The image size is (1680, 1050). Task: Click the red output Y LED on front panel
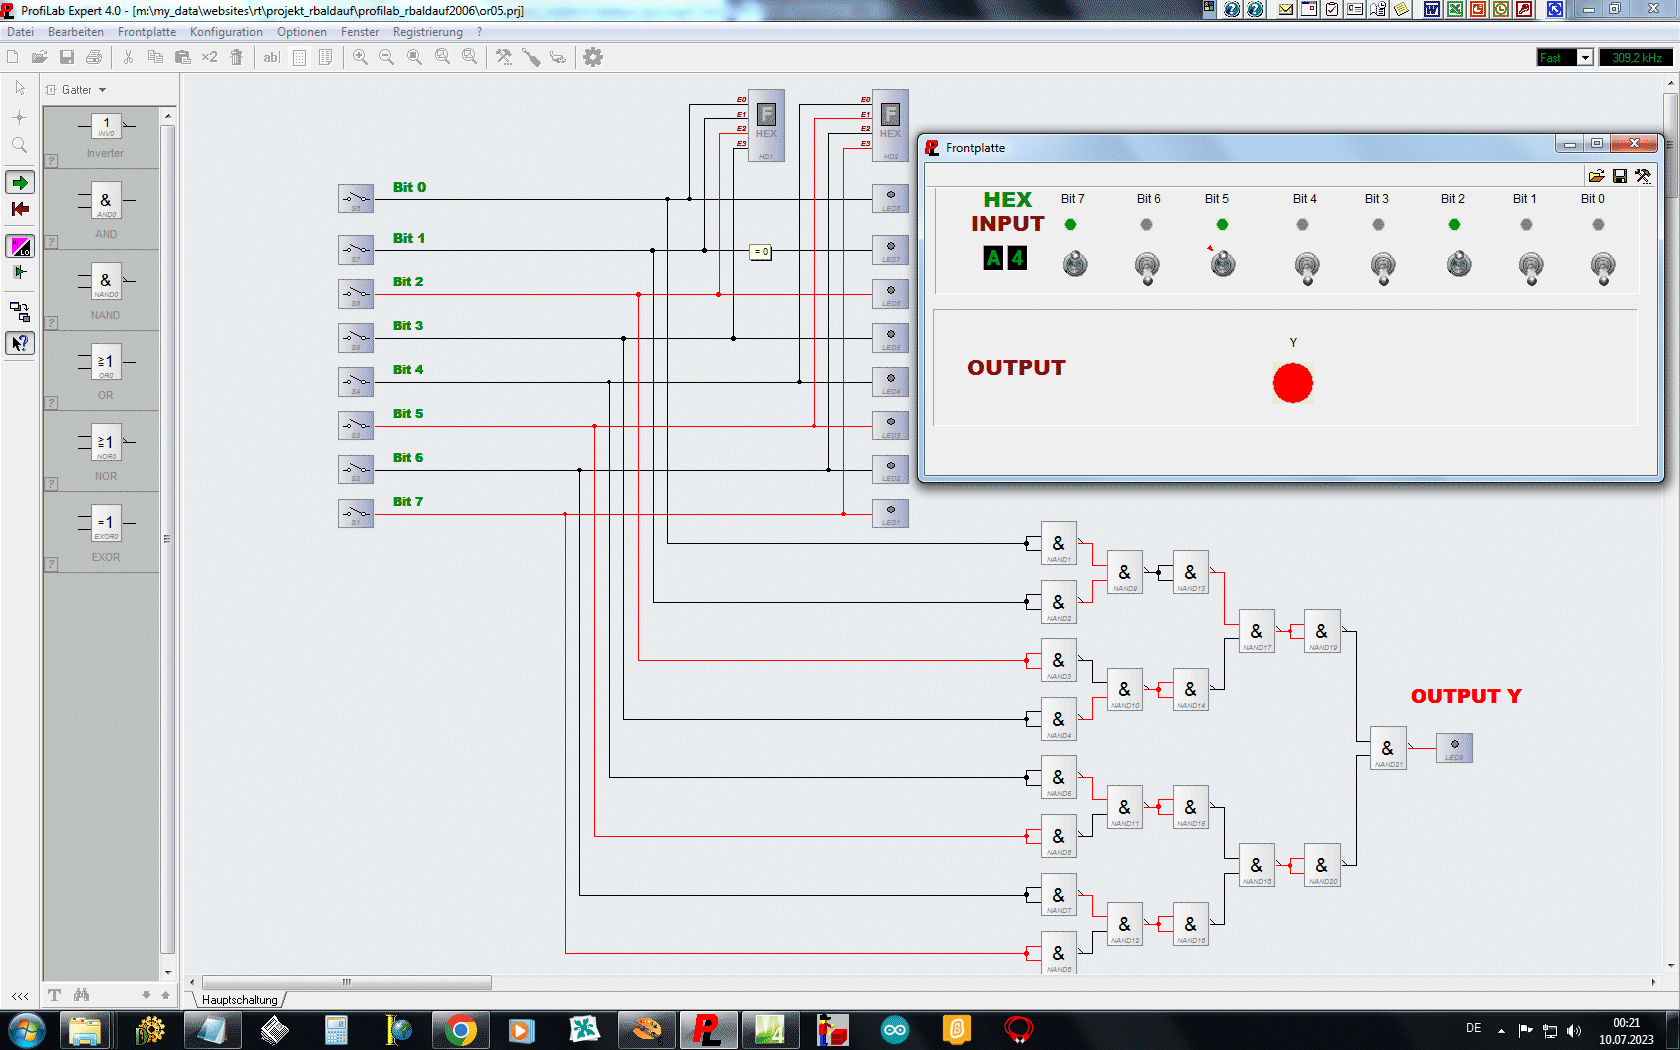[x=1292, y=383]
